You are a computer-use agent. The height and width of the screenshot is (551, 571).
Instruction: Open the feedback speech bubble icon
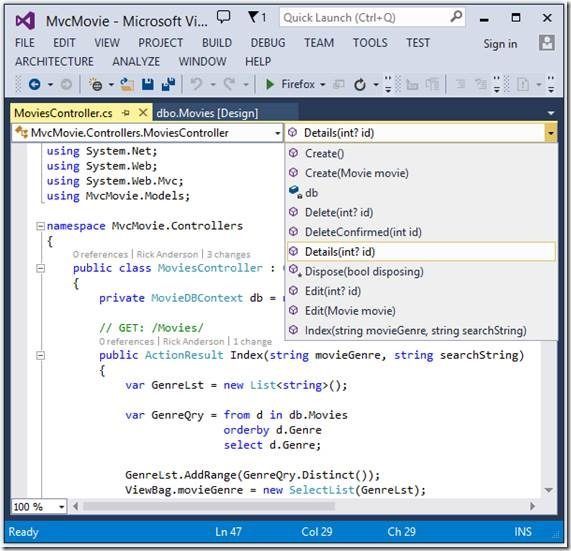tap(223, 16)
